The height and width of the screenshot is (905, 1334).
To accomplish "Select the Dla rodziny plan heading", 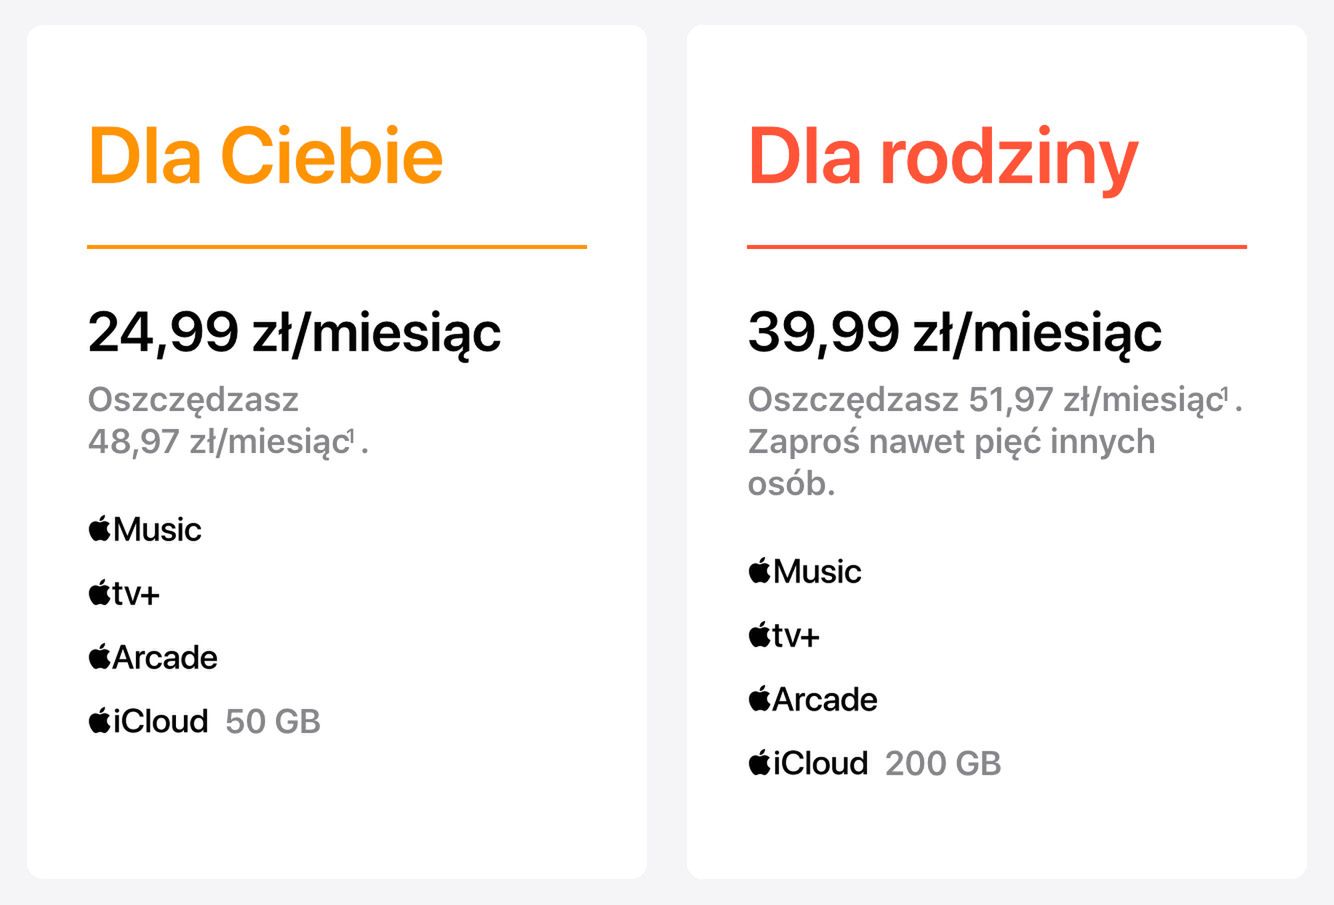I will tap(942, 157).
